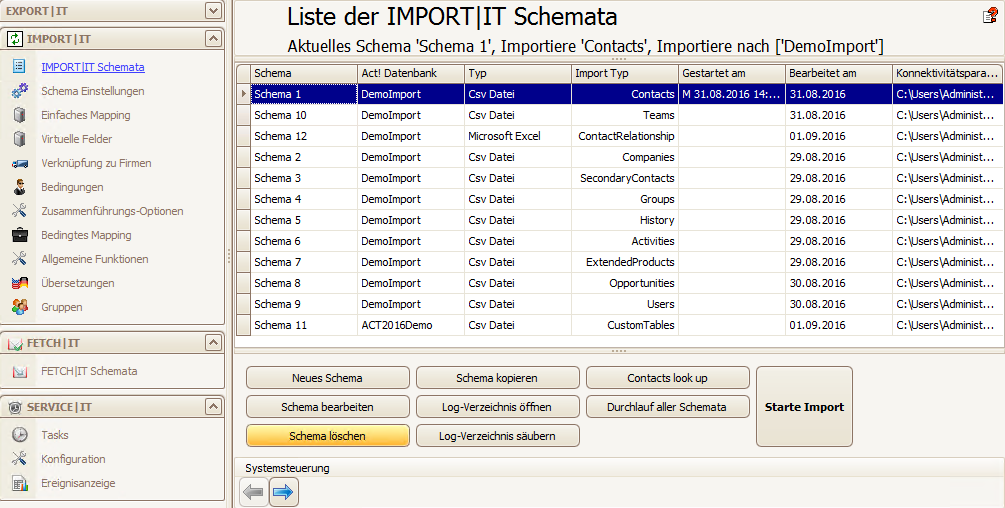Click the Allgemeine Funktionen tools icon
1005x508 pixels.
19,259
